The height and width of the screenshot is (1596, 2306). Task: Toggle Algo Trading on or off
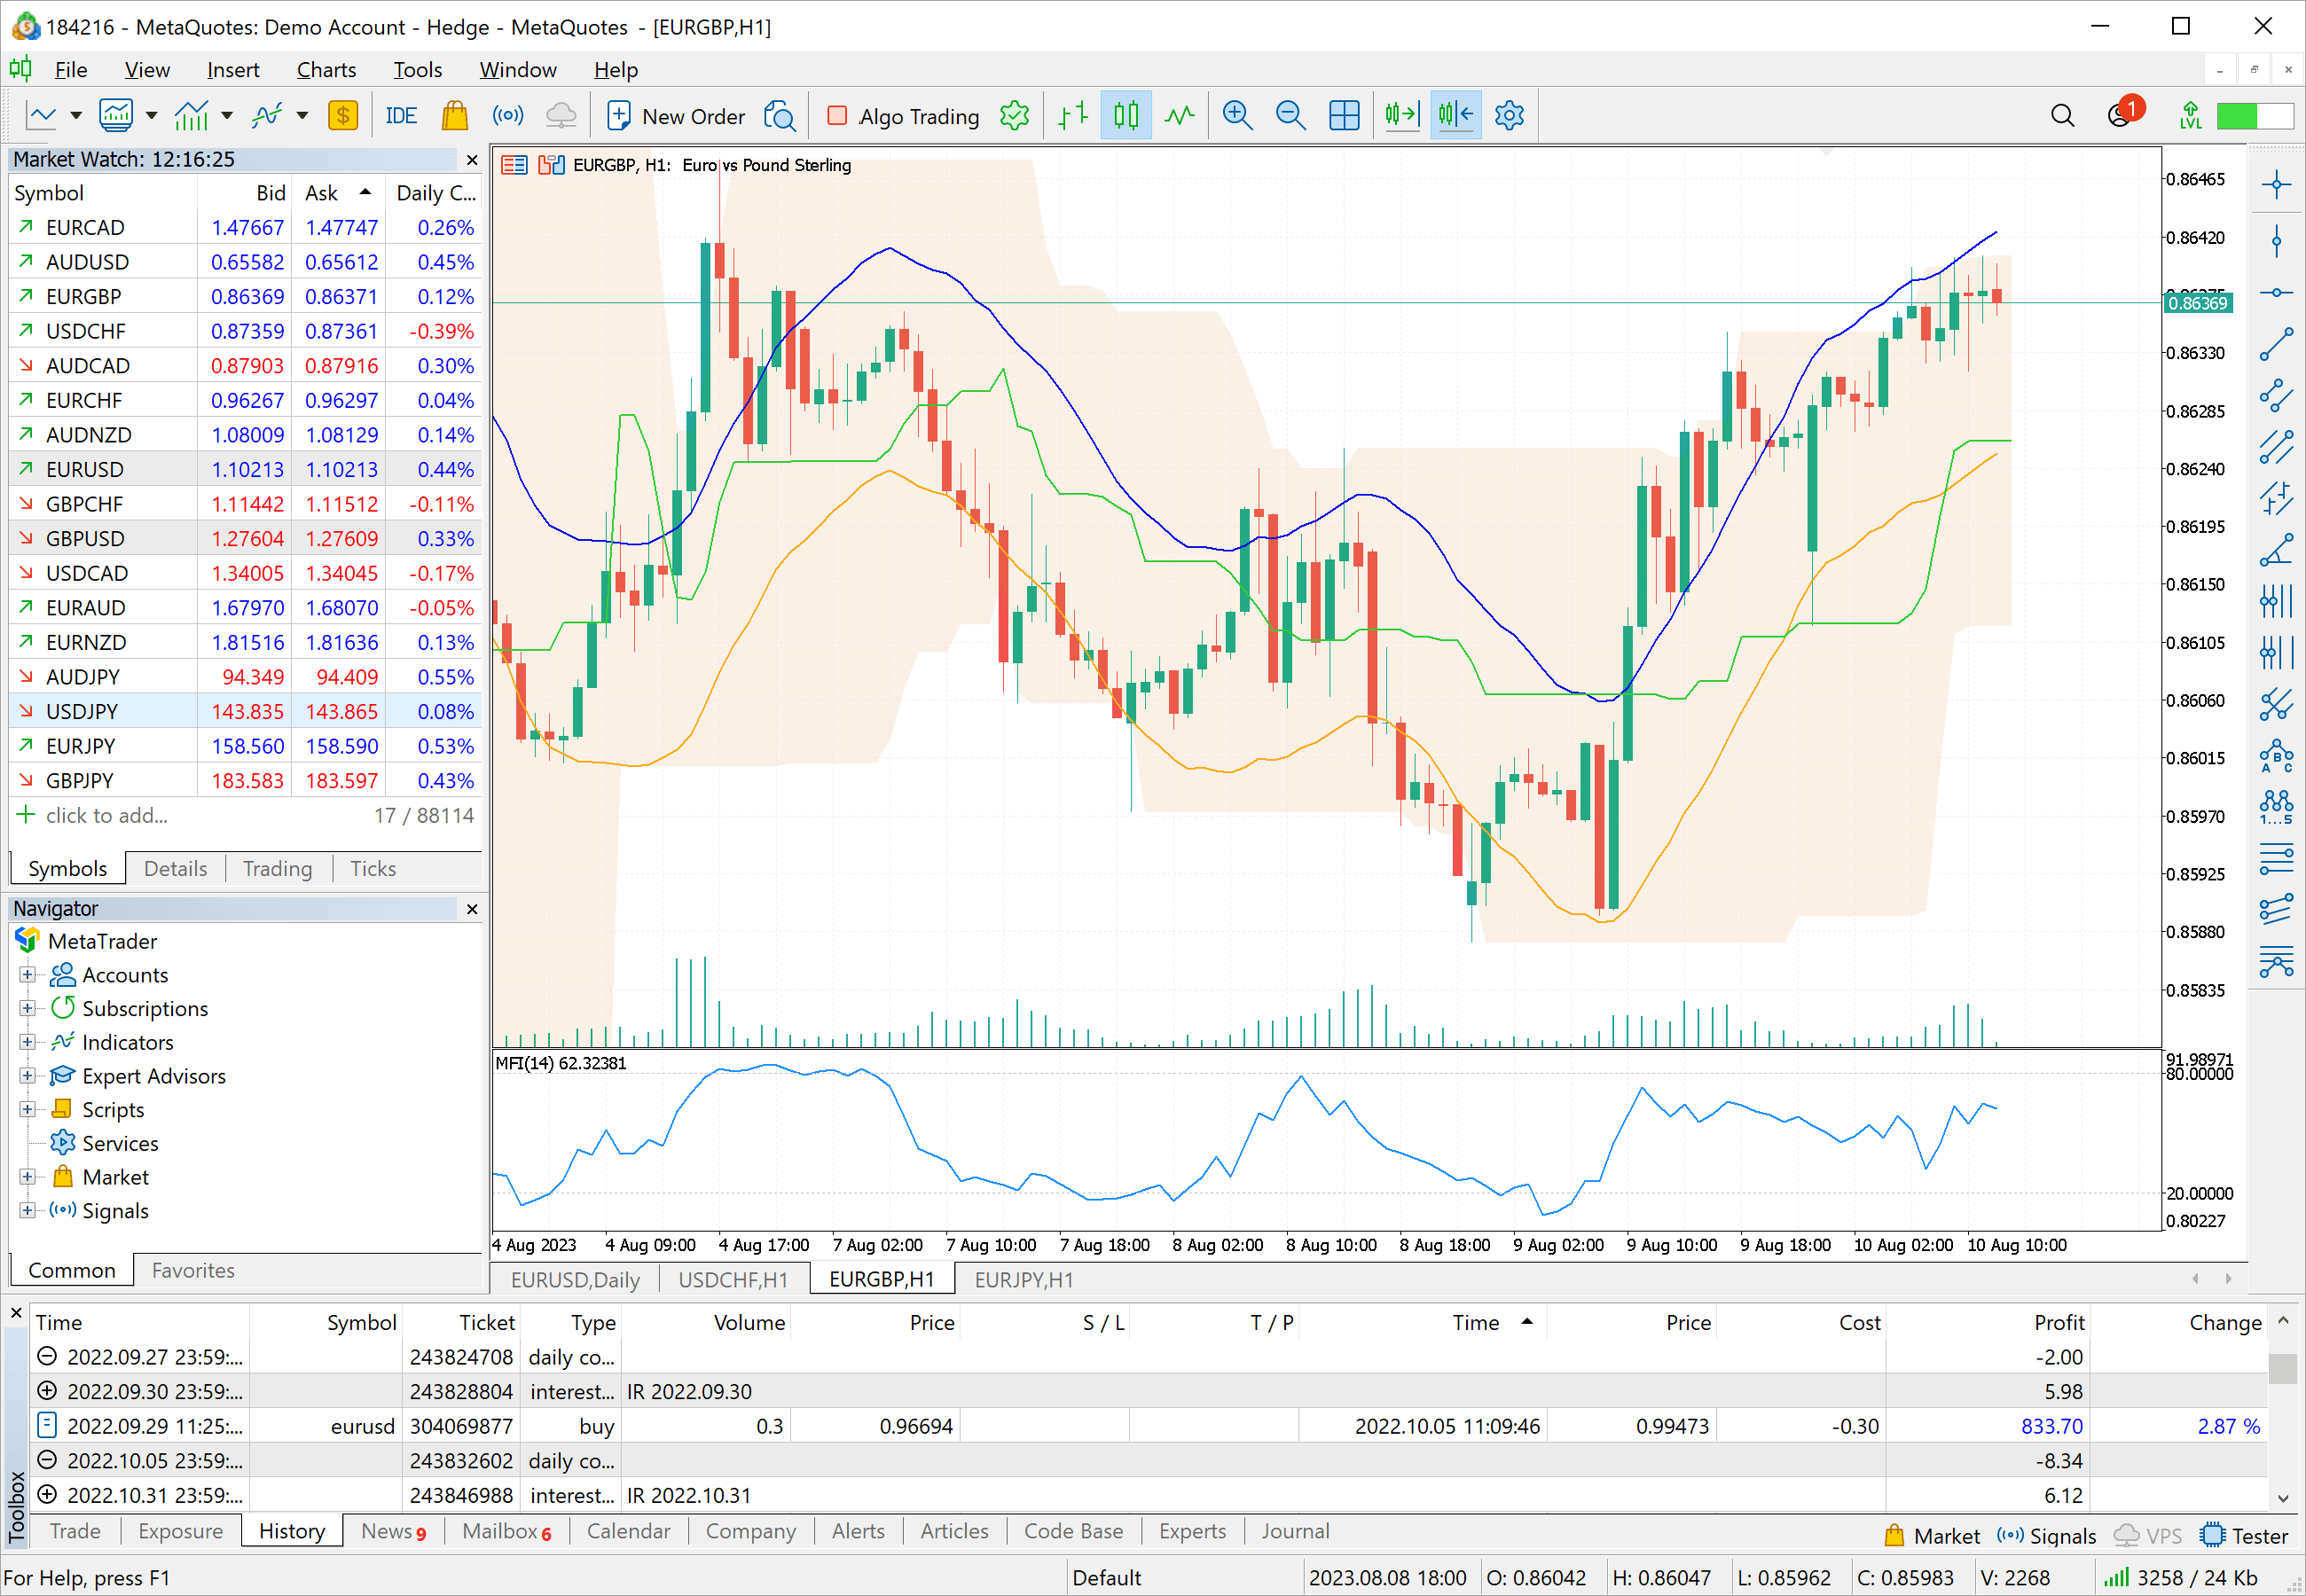coord(904,116)
